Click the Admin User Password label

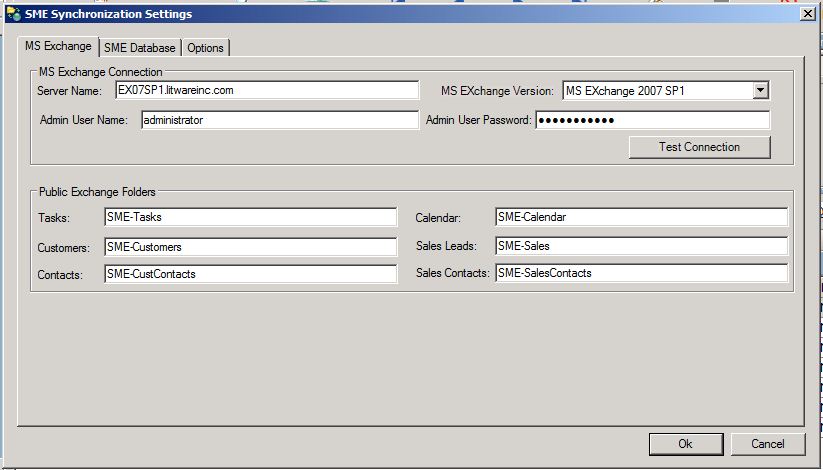coord(479,120)
